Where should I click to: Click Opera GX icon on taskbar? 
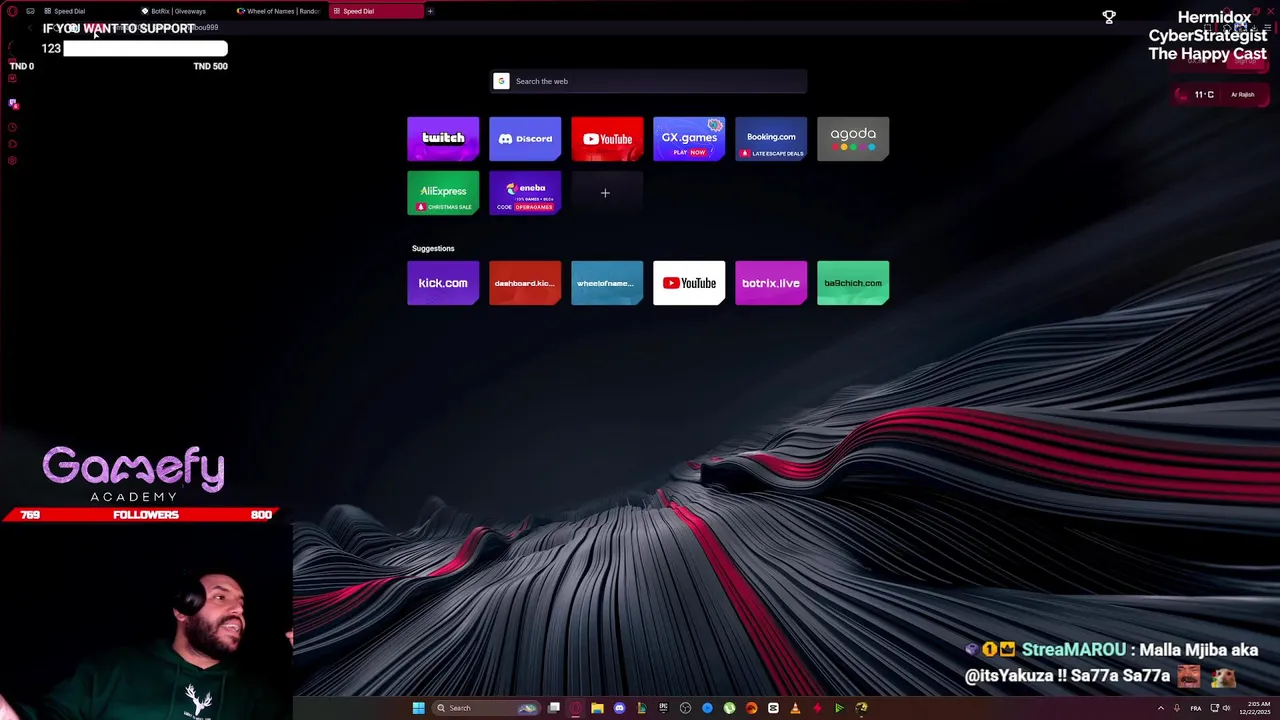pyautogui.click(x=575, y=708)
